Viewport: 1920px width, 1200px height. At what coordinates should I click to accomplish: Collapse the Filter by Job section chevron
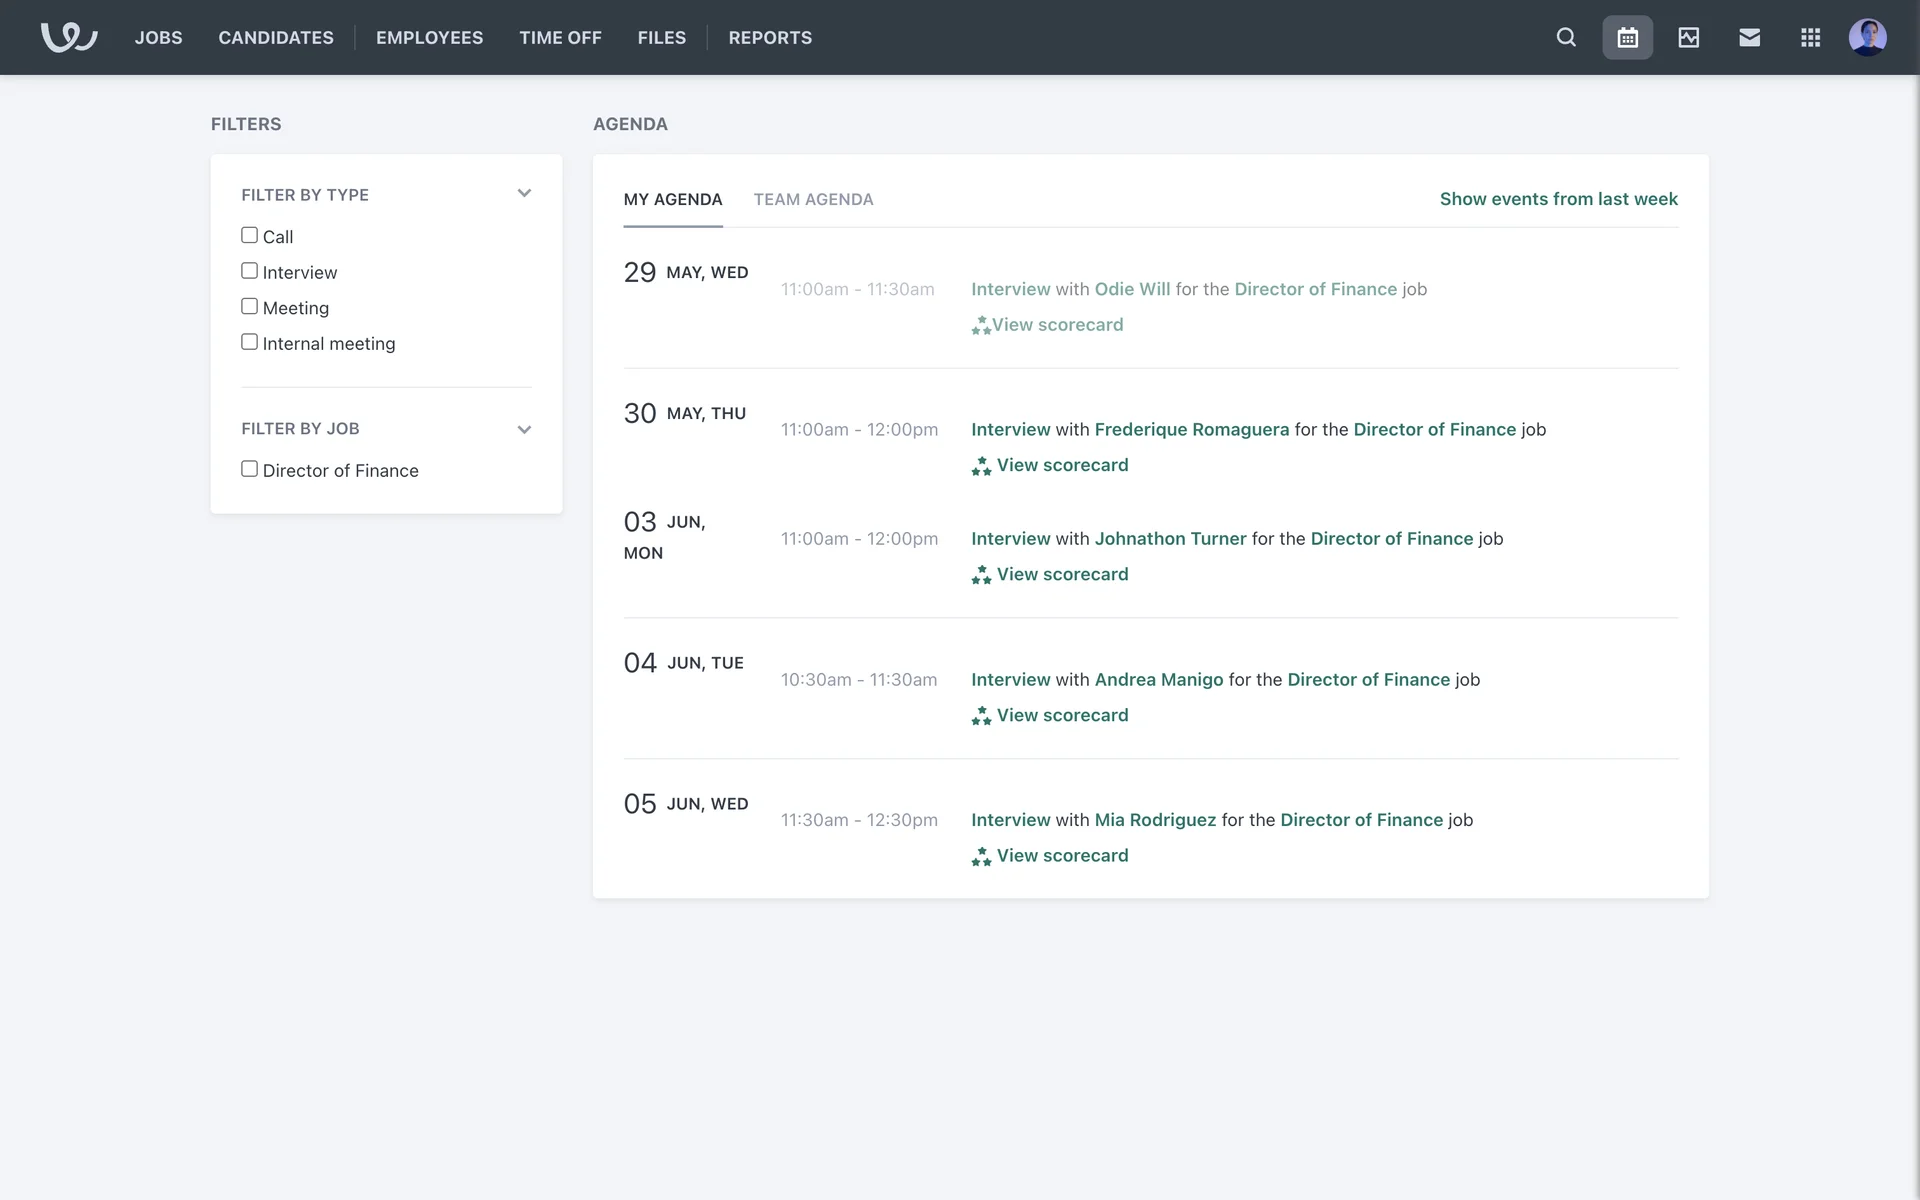click(524, 429)
